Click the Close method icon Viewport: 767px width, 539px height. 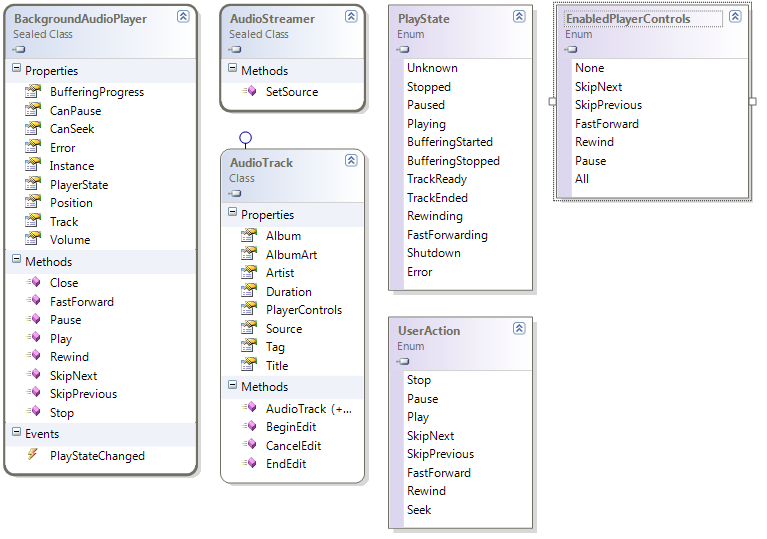click(x=34, y=282)
